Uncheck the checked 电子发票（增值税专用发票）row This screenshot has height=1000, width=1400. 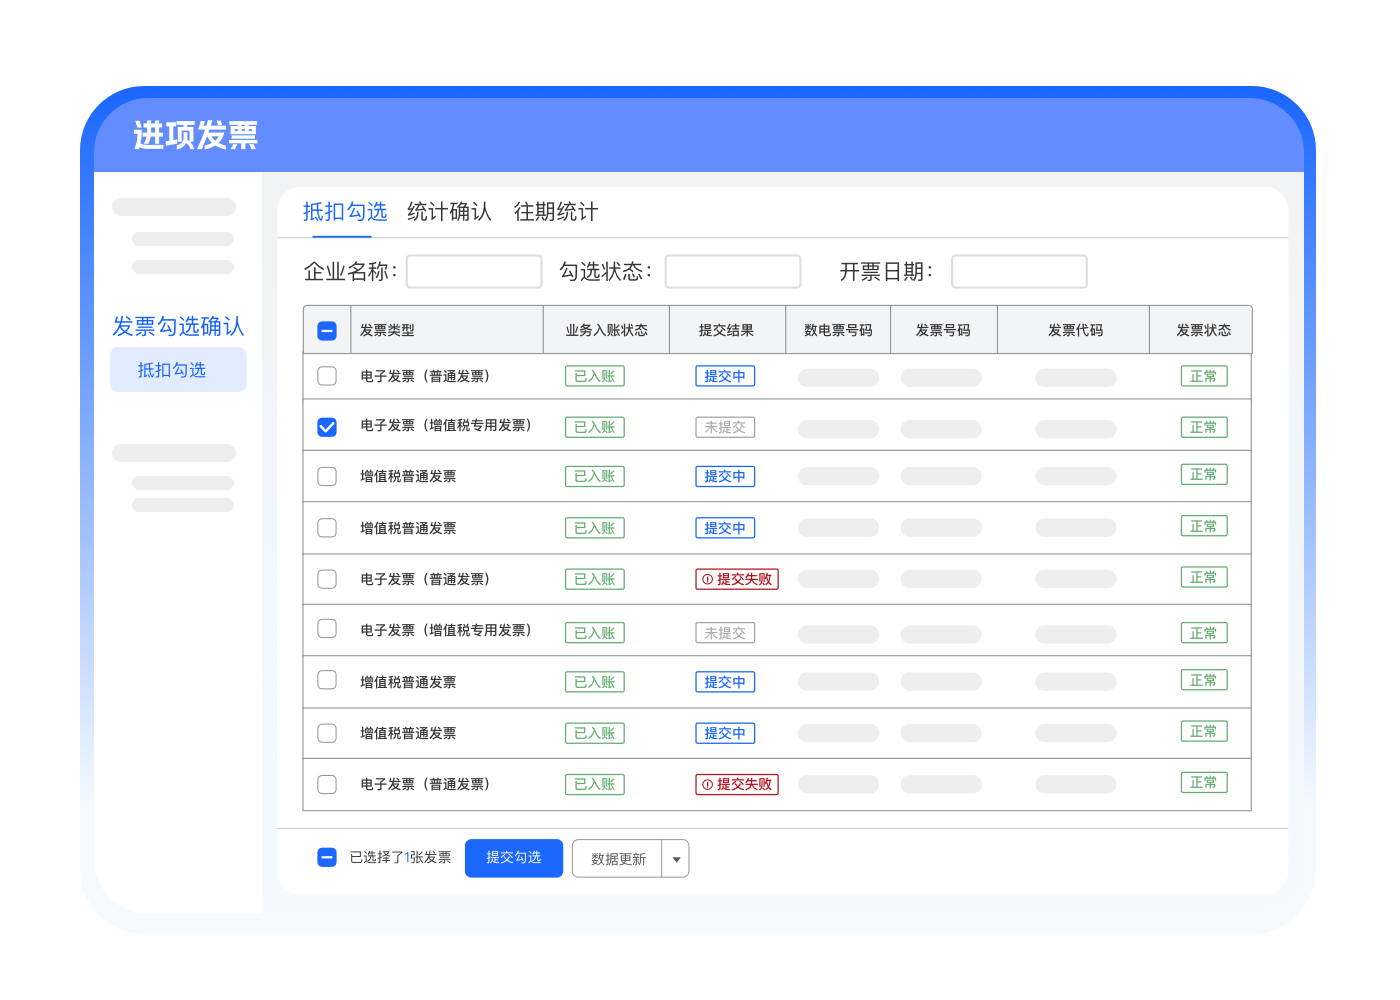[x=327, y=427]
